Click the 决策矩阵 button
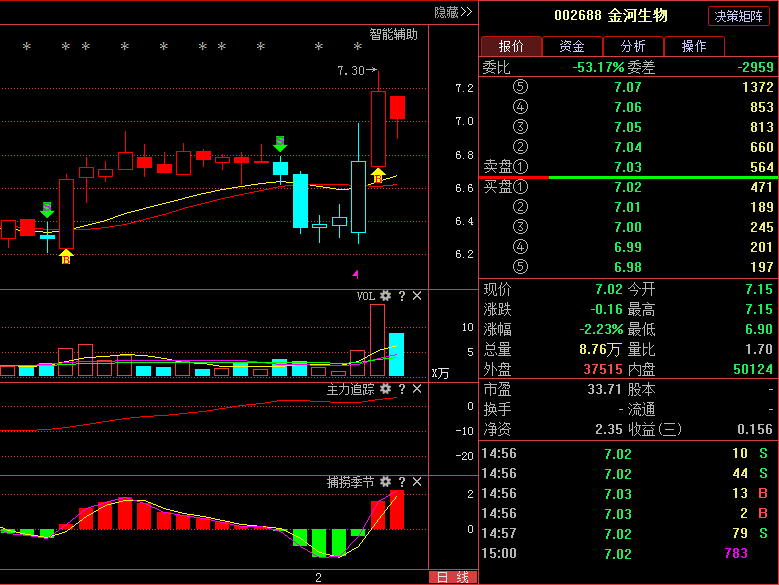The image size is (779, 585). (x=740, y=16)
